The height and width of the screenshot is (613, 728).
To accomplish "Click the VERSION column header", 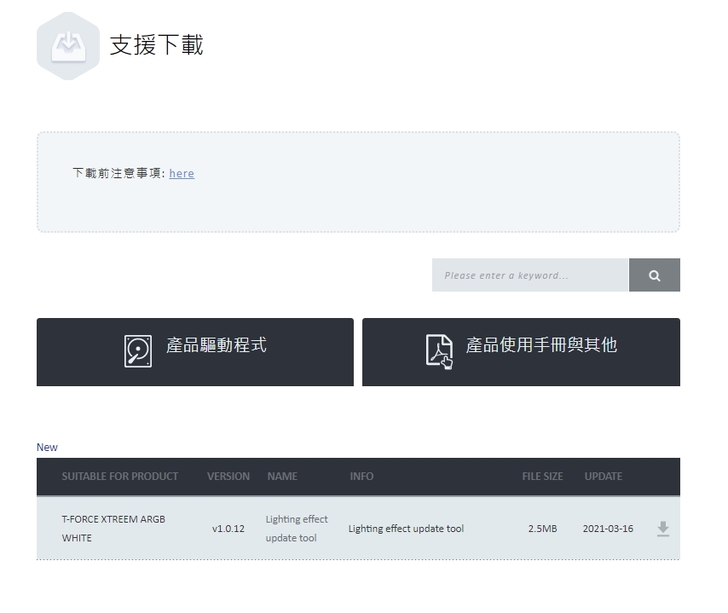I will click(x=228, y=477).
